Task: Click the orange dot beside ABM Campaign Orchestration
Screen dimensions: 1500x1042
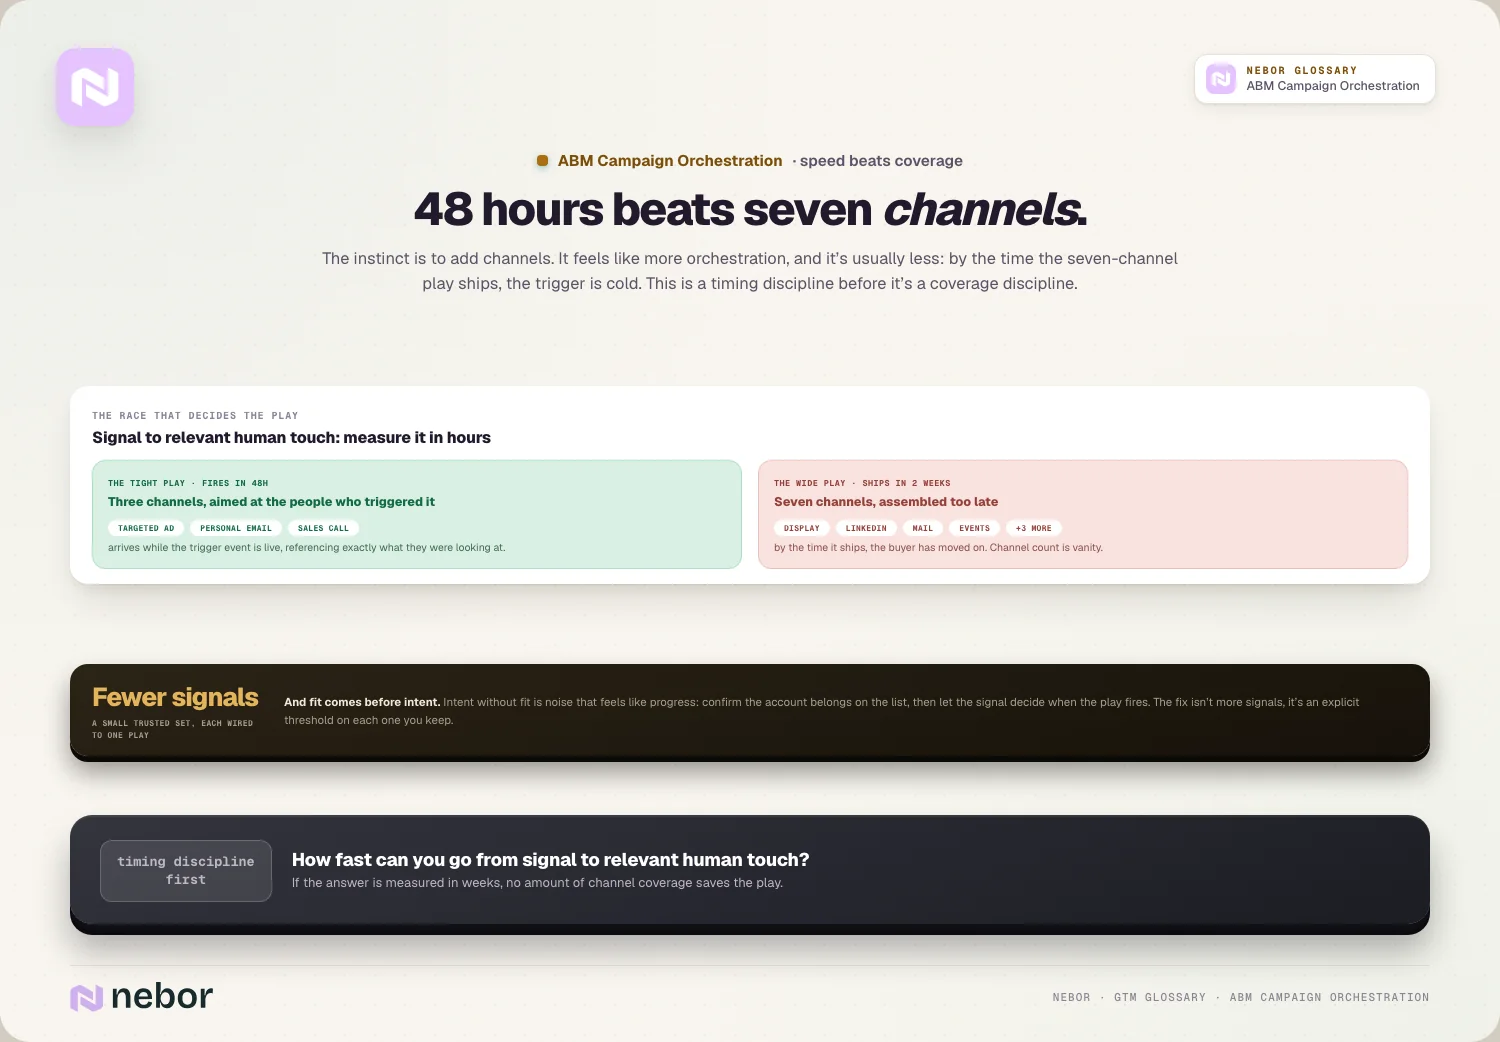Action: point(542,160)
